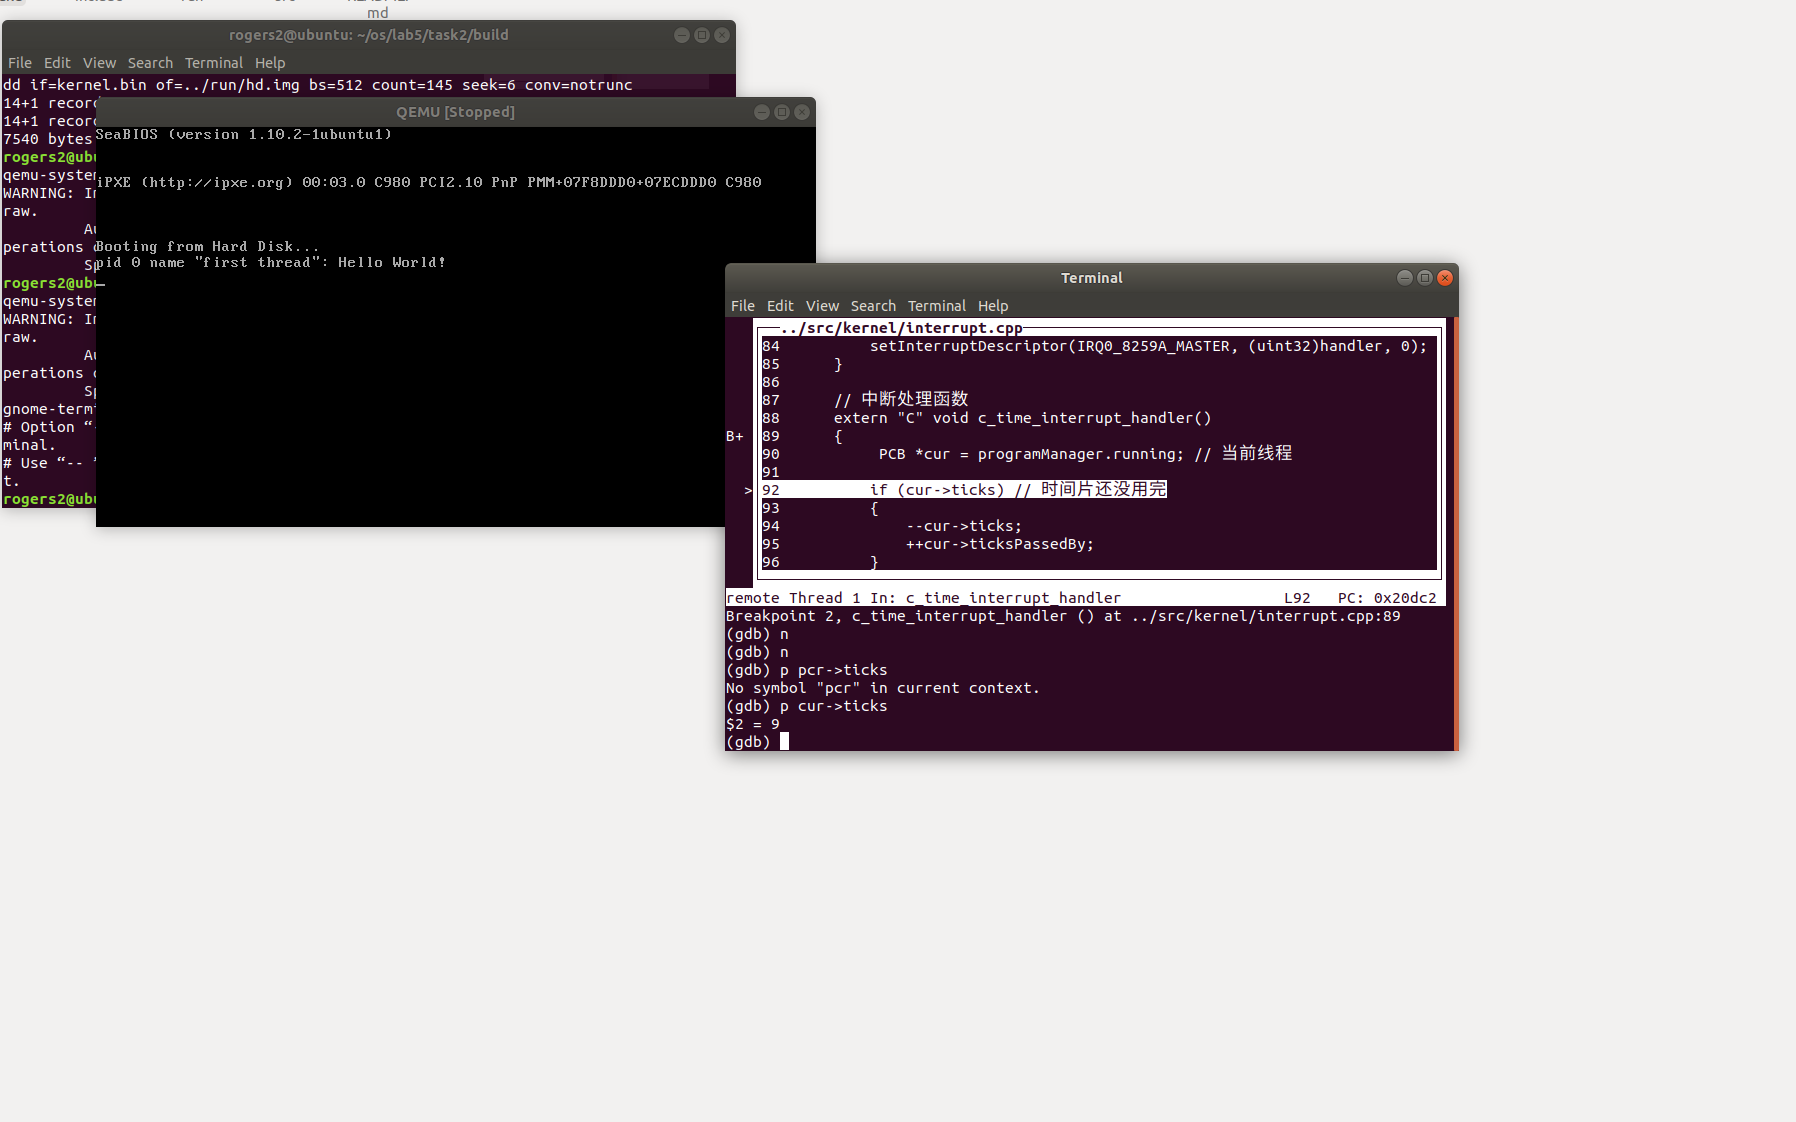
Task: Click the B+ breakpoint marker at line 89
Action: point(735,437)
